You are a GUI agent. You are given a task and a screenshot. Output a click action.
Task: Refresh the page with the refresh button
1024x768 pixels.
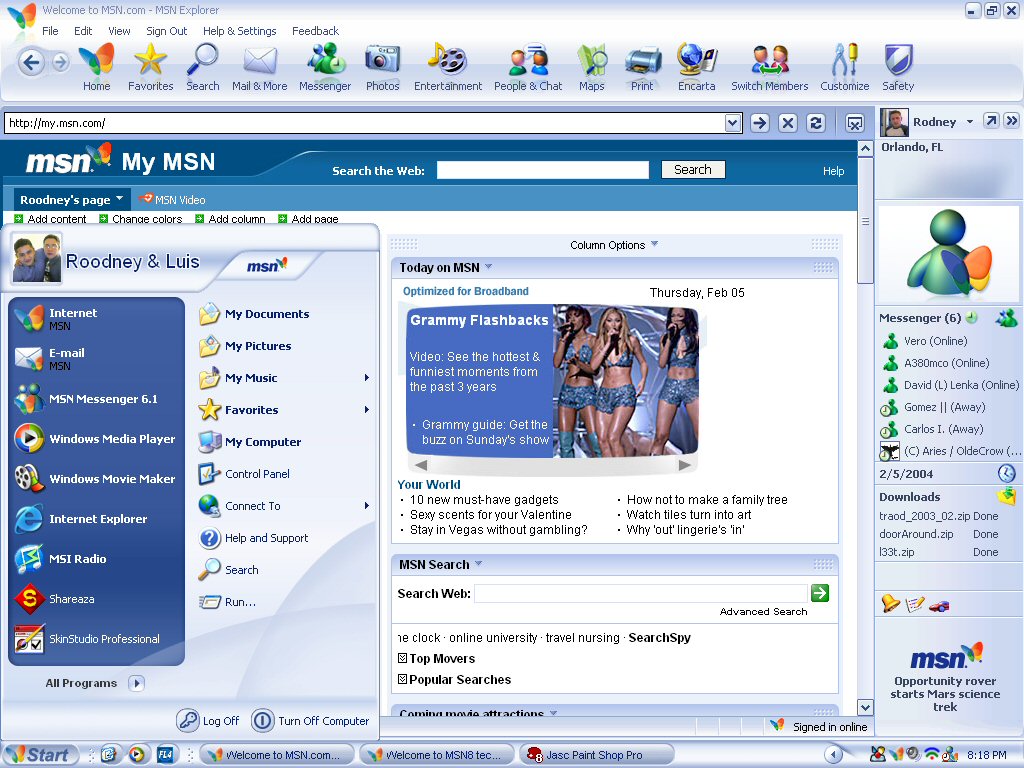tap(816, 123)
